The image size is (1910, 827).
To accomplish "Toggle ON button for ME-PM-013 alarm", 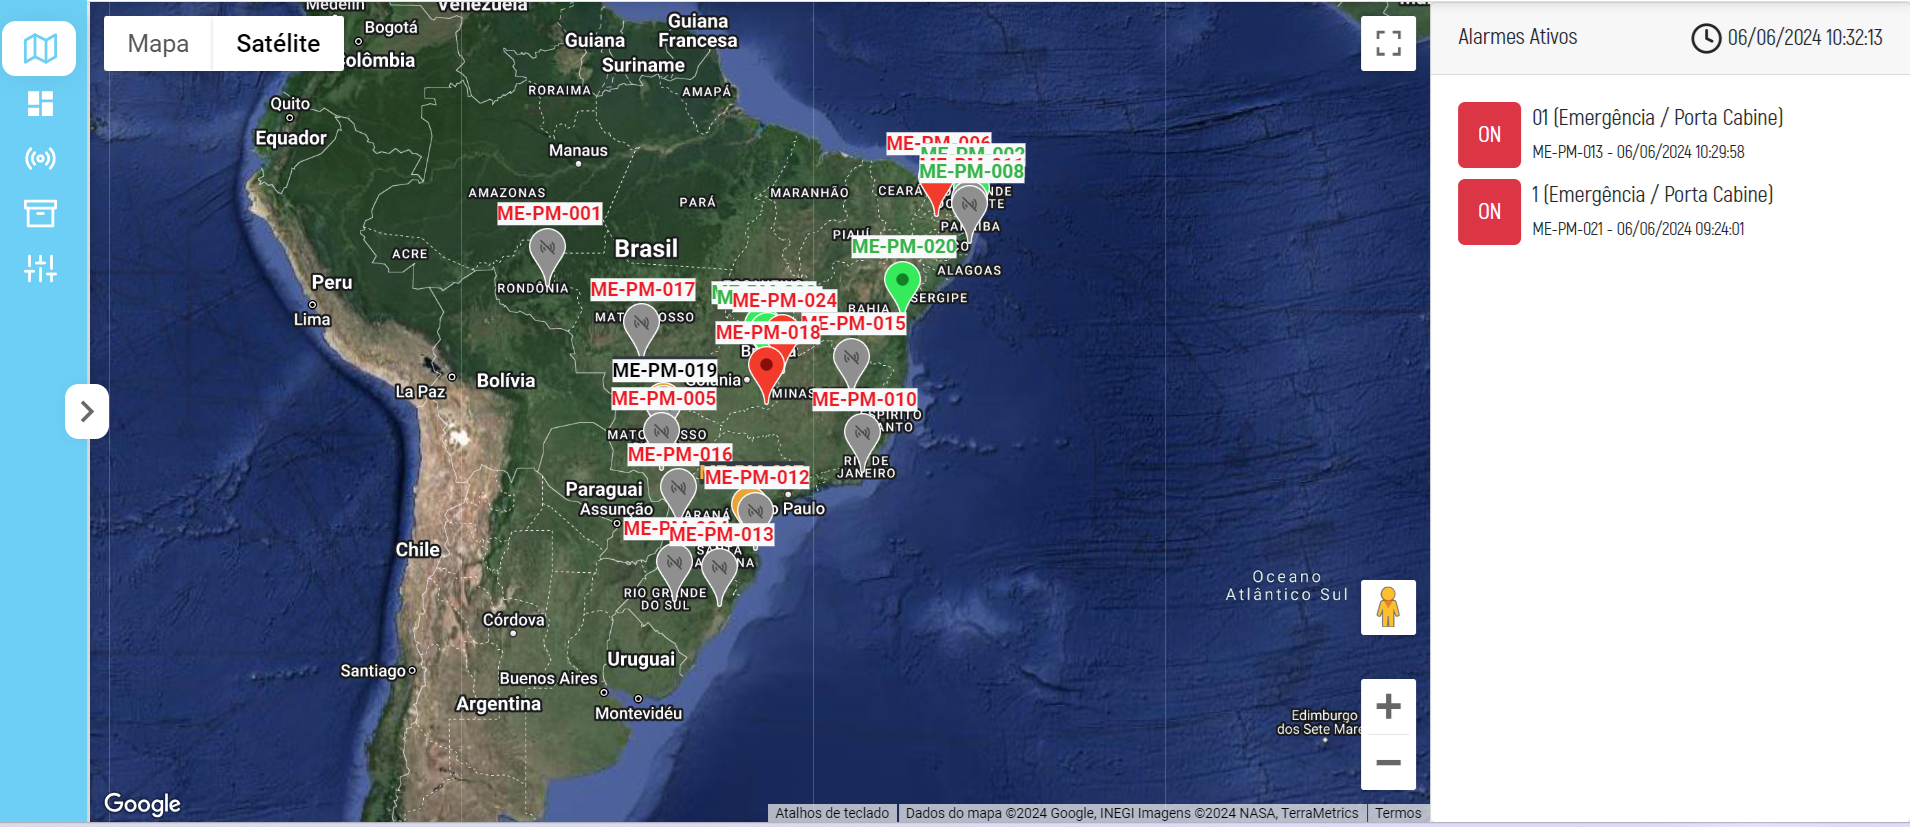I will (x=1489, y=135).
